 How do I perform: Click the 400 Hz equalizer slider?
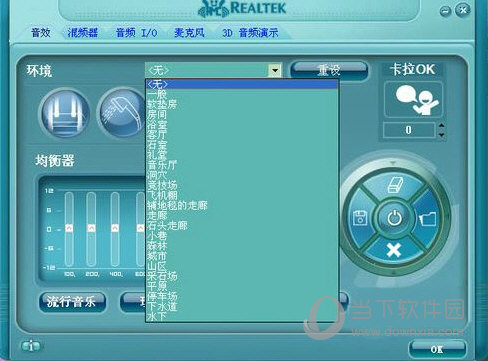click(115, 229)
